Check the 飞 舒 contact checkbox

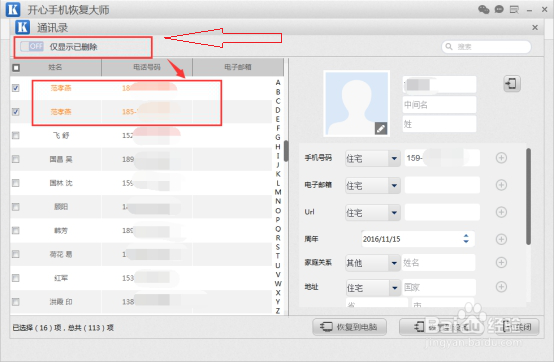point(16,135)
